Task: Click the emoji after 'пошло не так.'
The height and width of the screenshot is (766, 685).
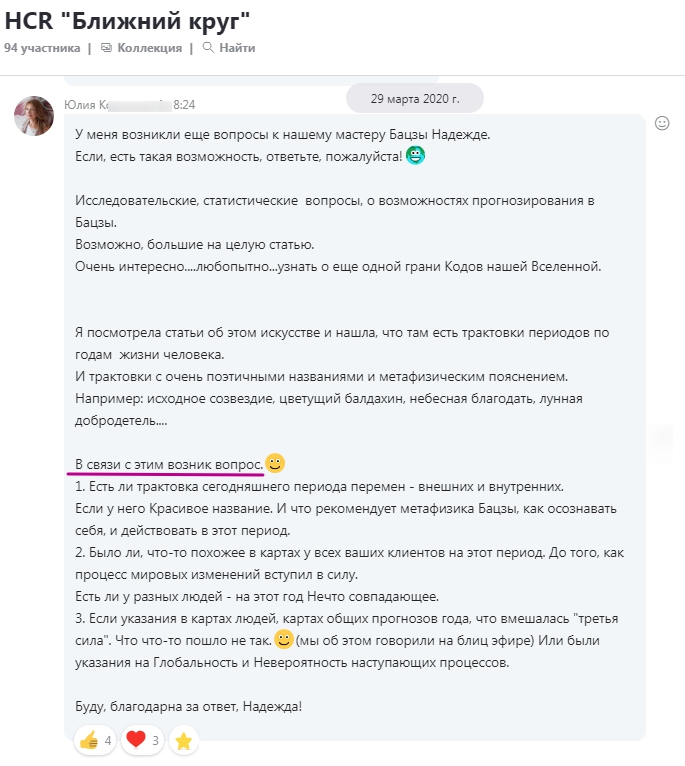Action: [x=284, y=638]
